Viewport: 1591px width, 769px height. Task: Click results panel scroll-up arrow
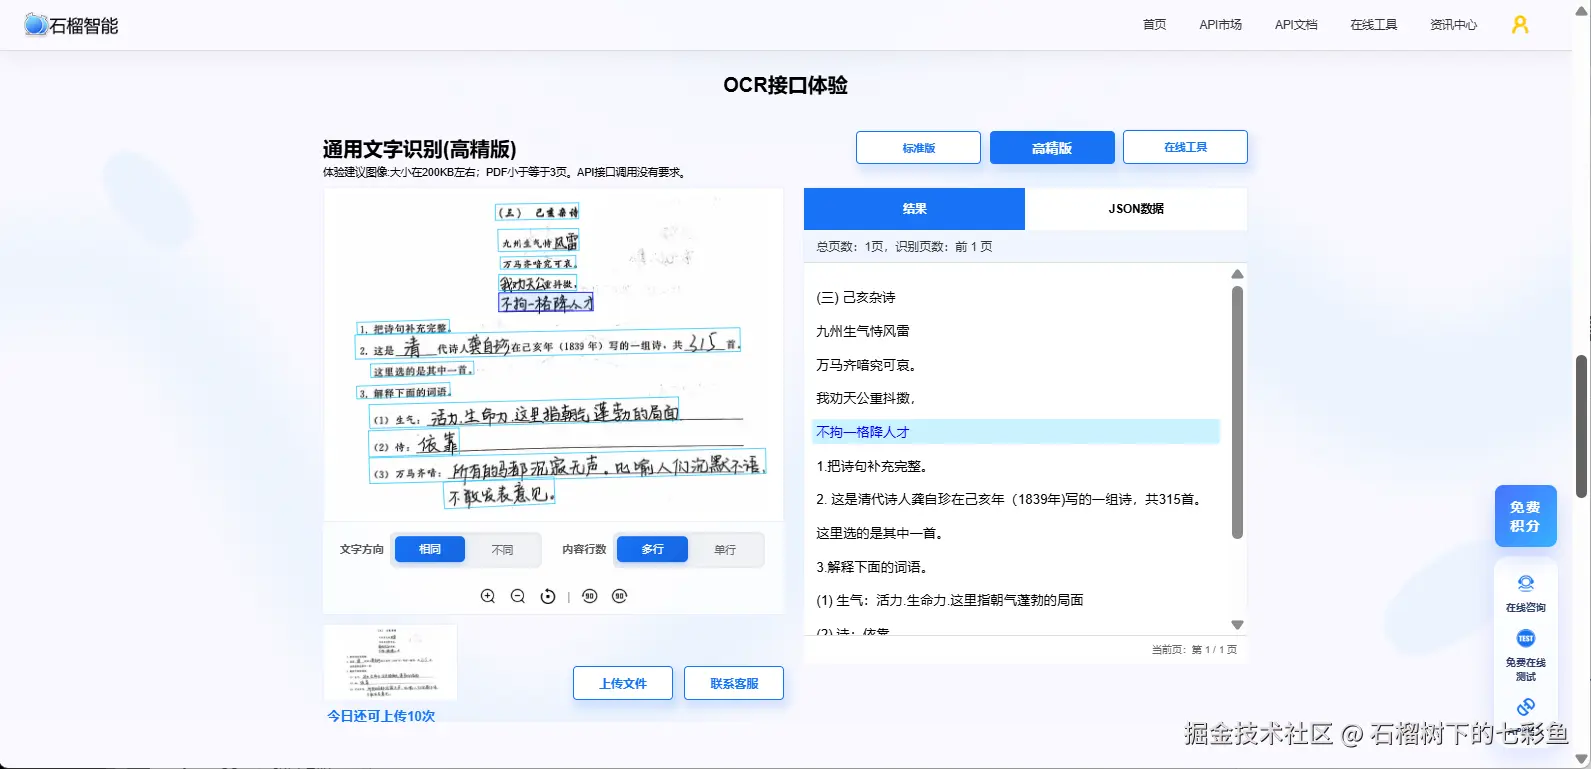1237,274
